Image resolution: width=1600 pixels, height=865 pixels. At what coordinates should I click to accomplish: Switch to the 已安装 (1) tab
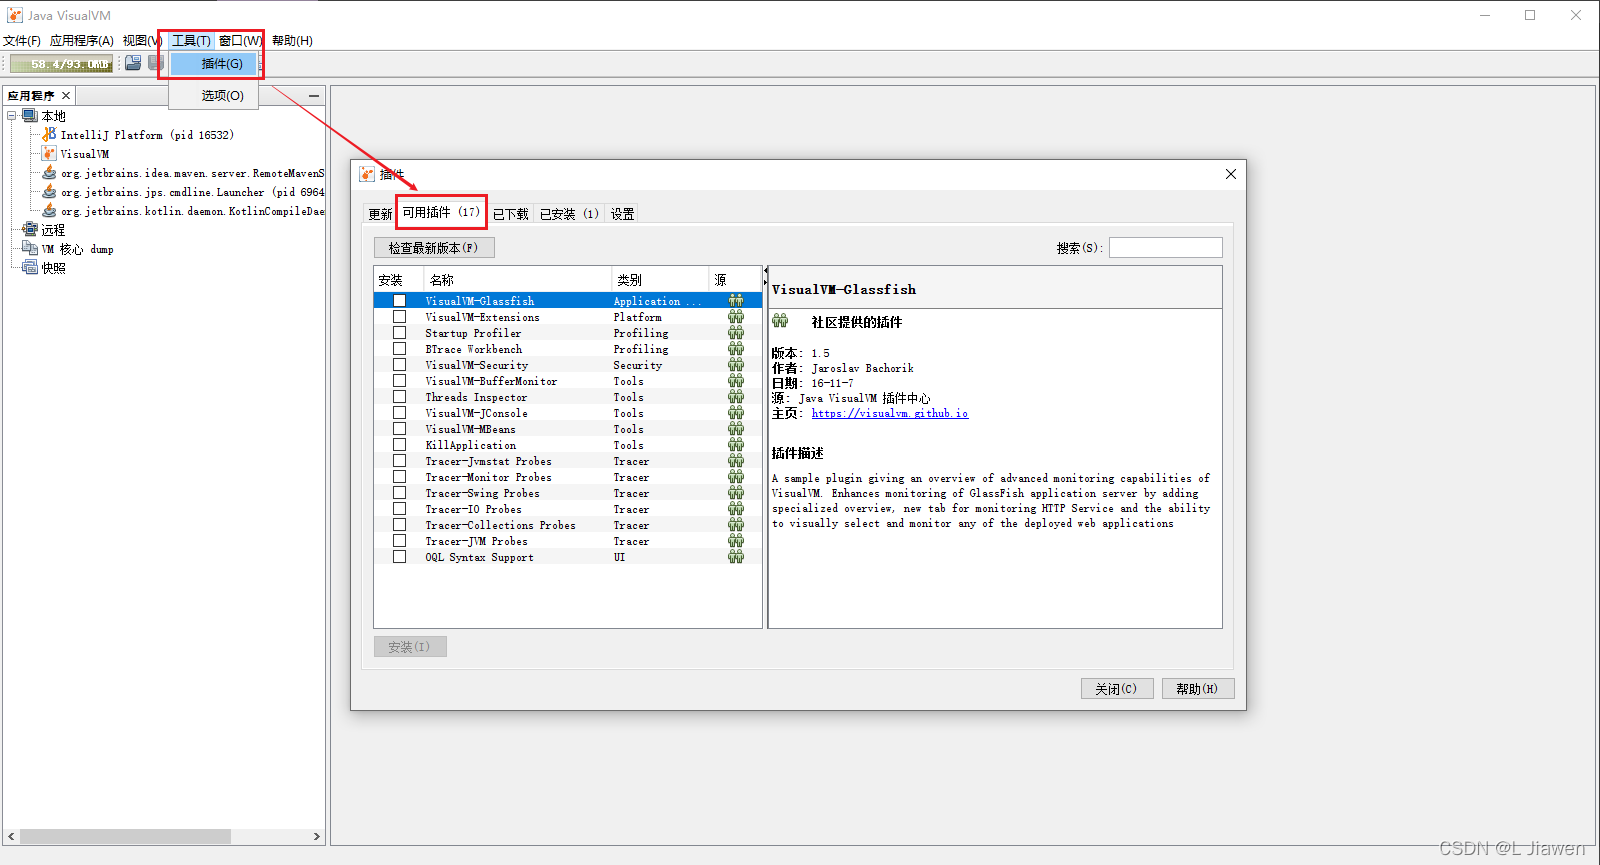pyautogui.click(x=569, y=213)
